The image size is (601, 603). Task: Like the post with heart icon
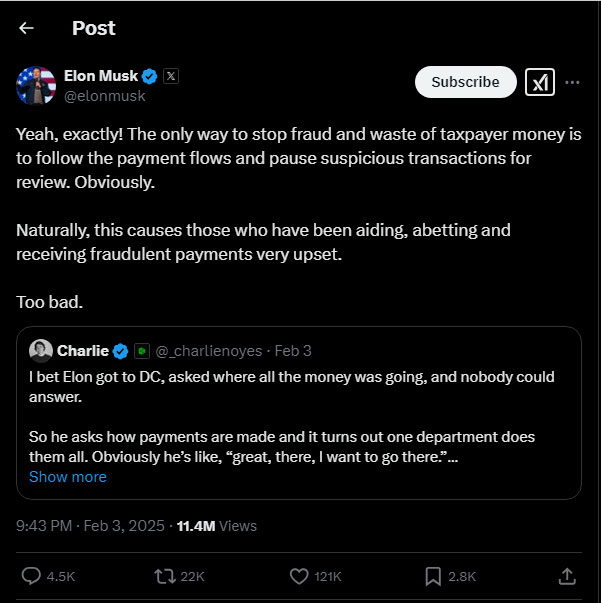(x=298, y=576)
